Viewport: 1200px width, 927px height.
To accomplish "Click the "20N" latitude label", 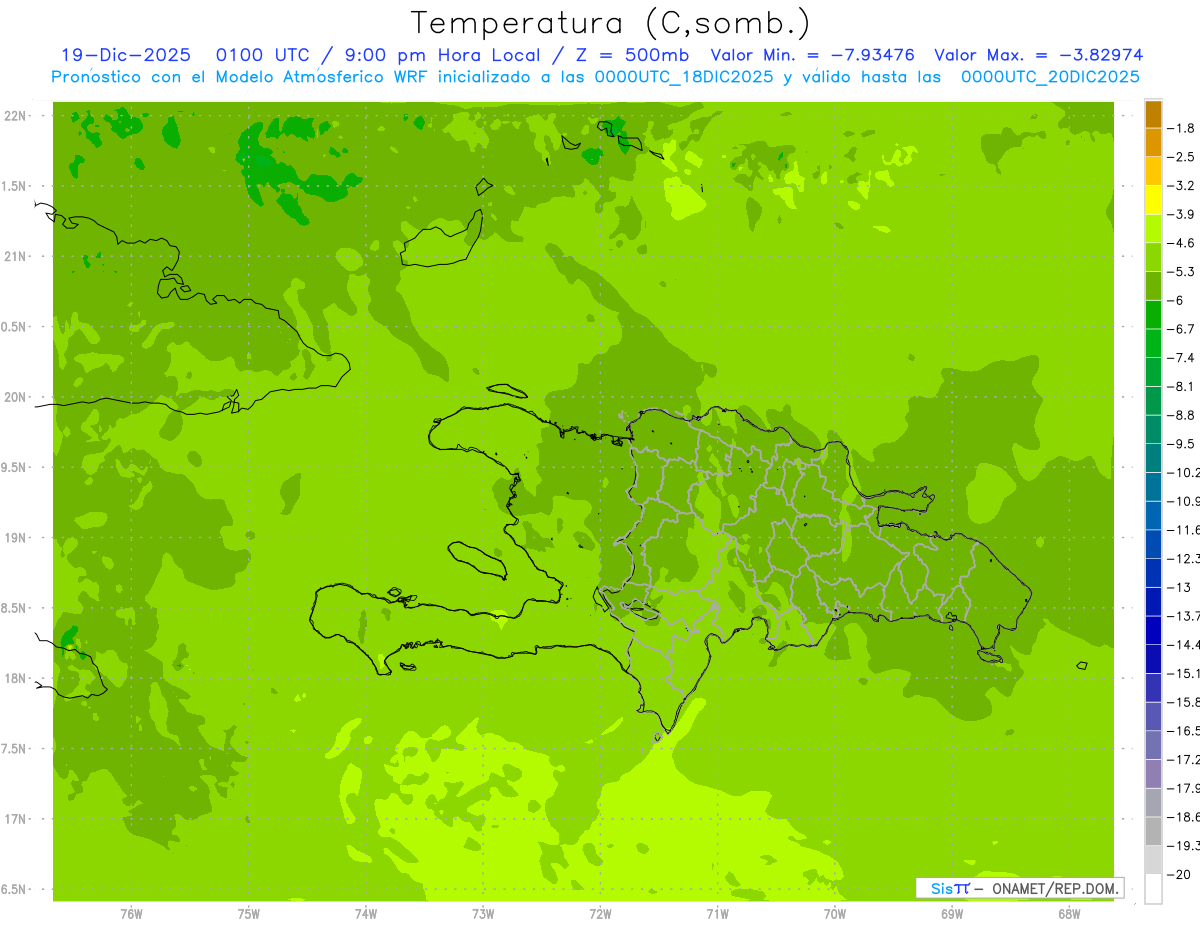I will click(16, 397).
